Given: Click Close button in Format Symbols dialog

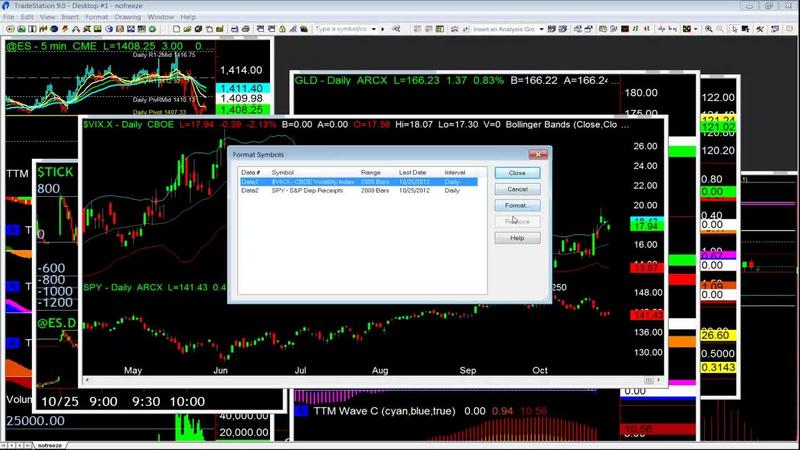Looking at the screenshot, I should 517,173.
